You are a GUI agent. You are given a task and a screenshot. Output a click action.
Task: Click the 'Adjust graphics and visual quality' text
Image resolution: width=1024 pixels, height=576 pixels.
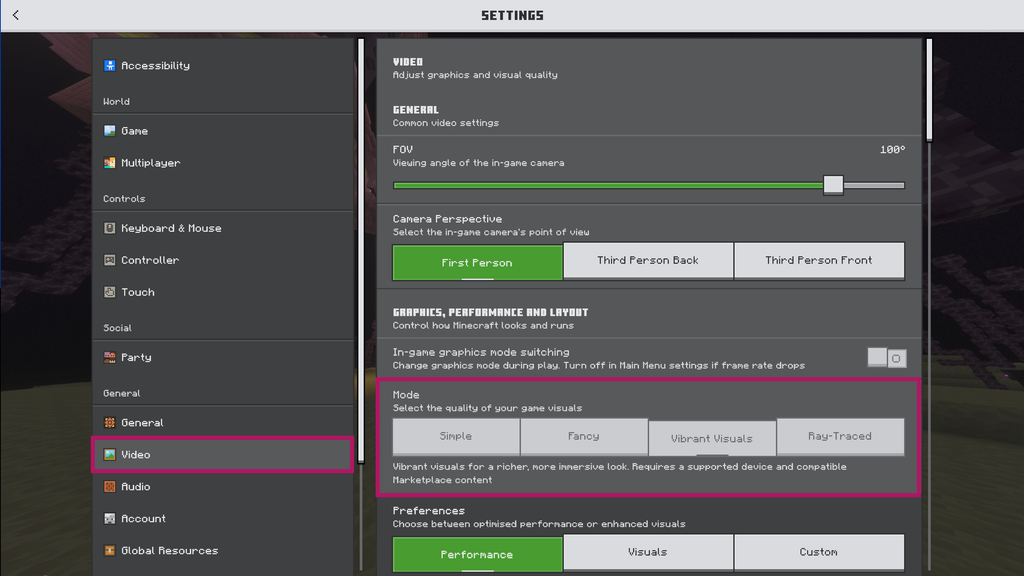click(475, 75)
